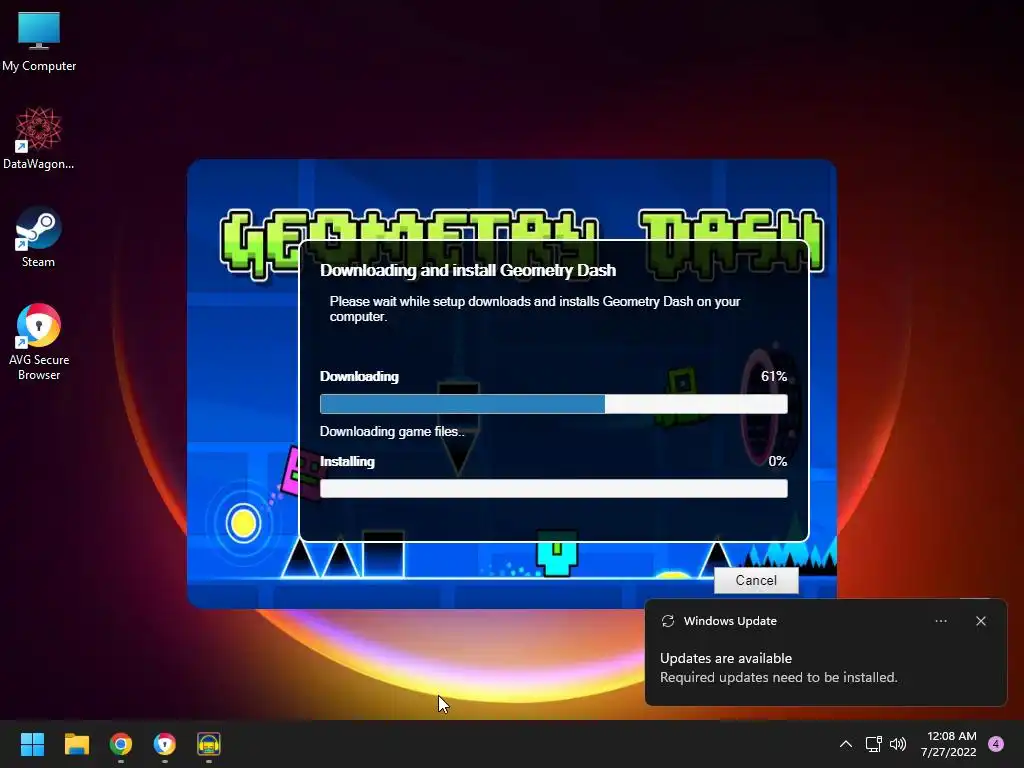This screenshot has height=768, width=1024.
Task: Open the Windows Start menu
Action: [x=32, y=744]
